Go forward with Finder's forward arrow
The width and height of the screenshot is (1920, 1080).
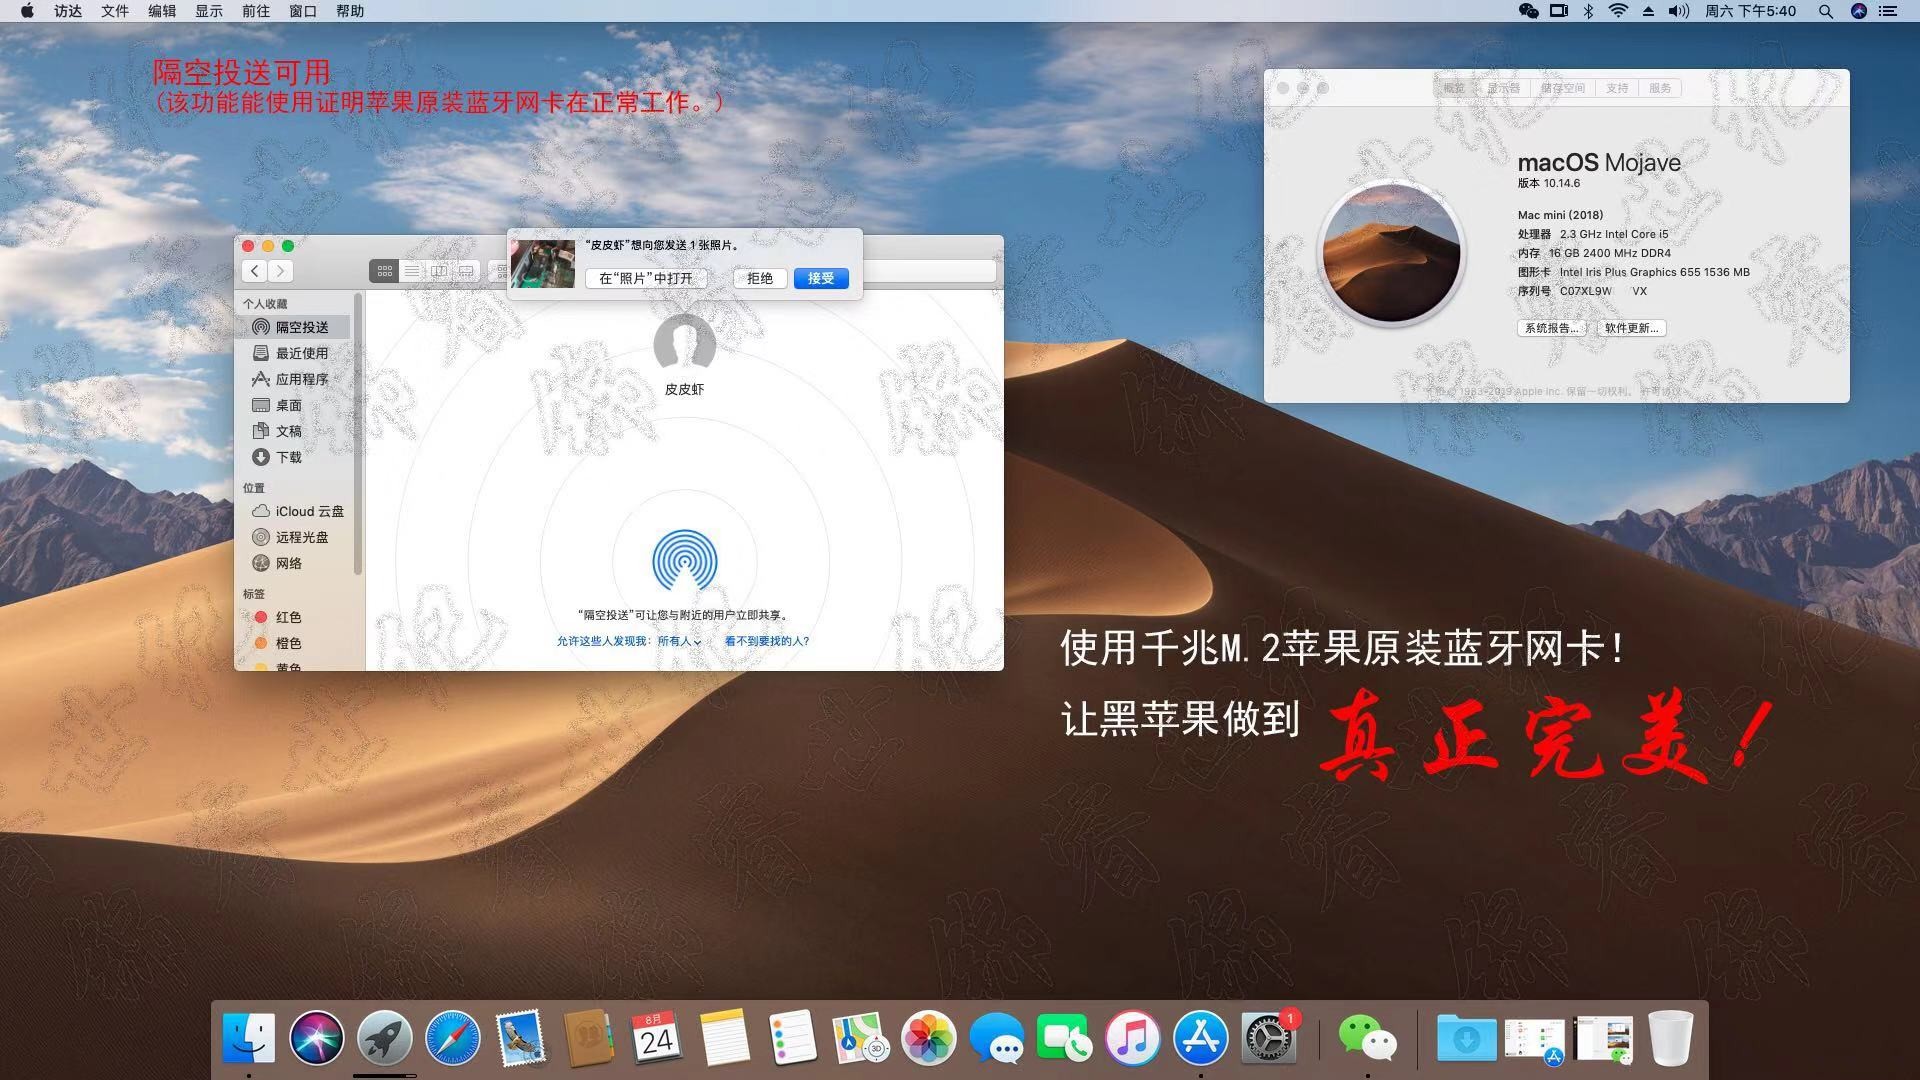281,271
